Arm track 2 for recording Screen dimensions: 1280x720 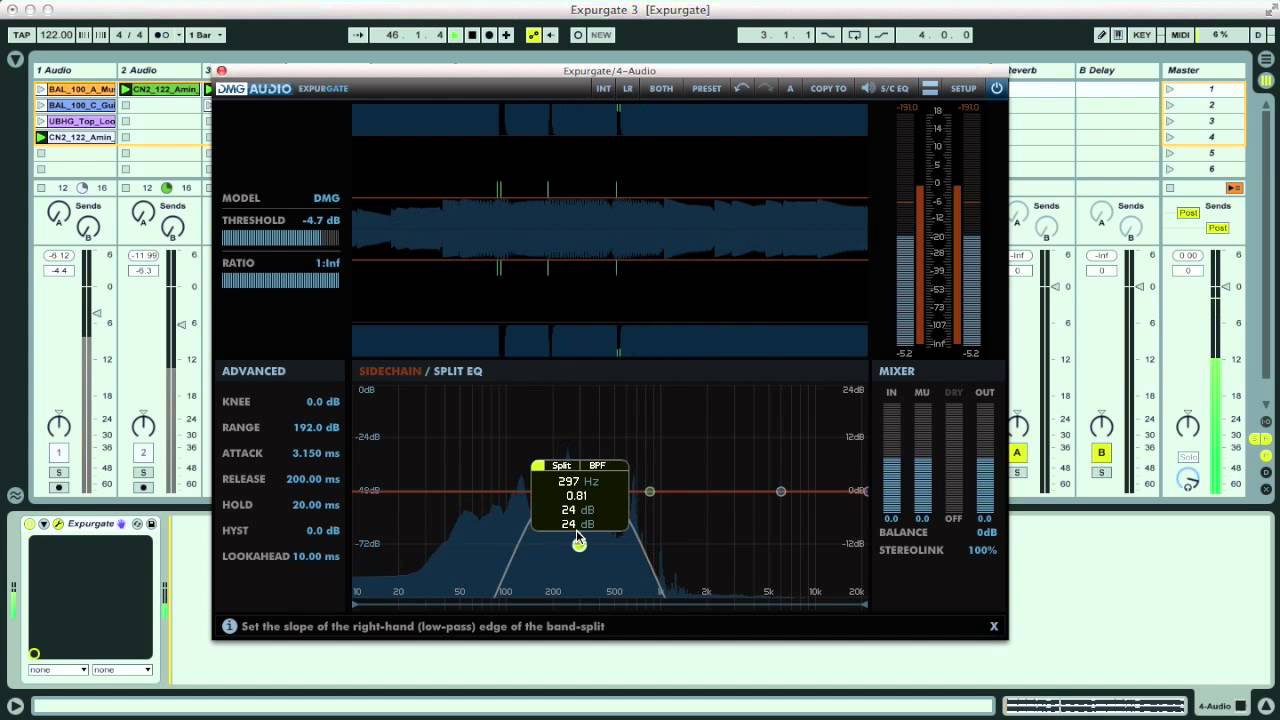pyautogui.click(x=143, y=487)
